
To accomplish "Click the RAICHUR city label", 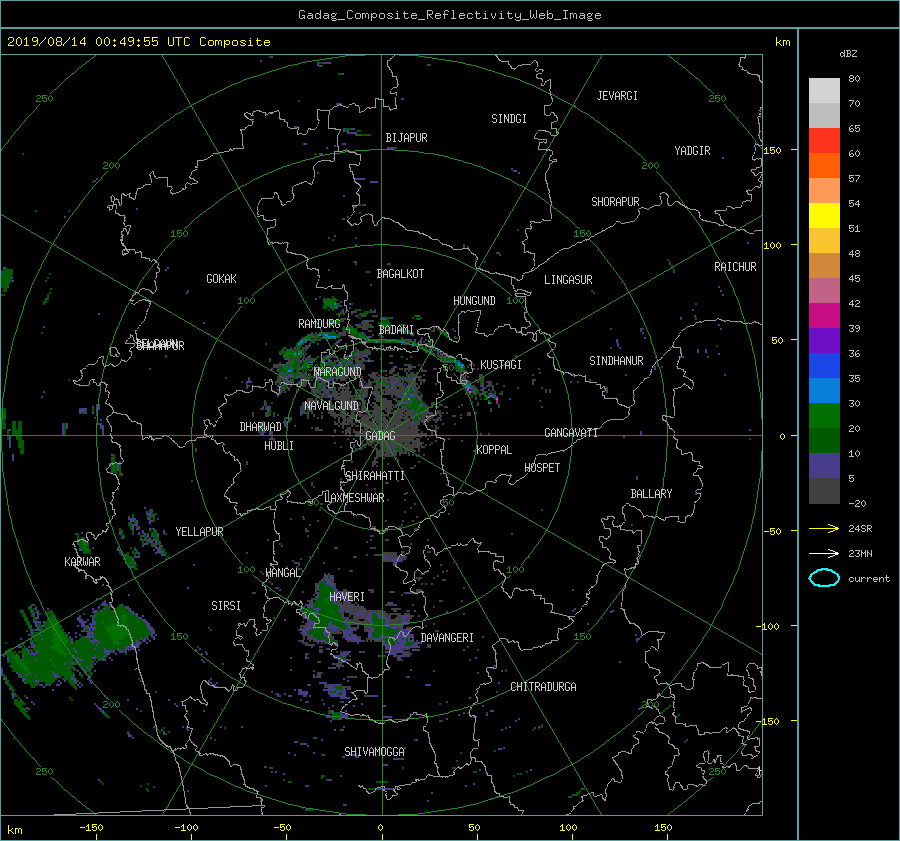I will (735, 267).
